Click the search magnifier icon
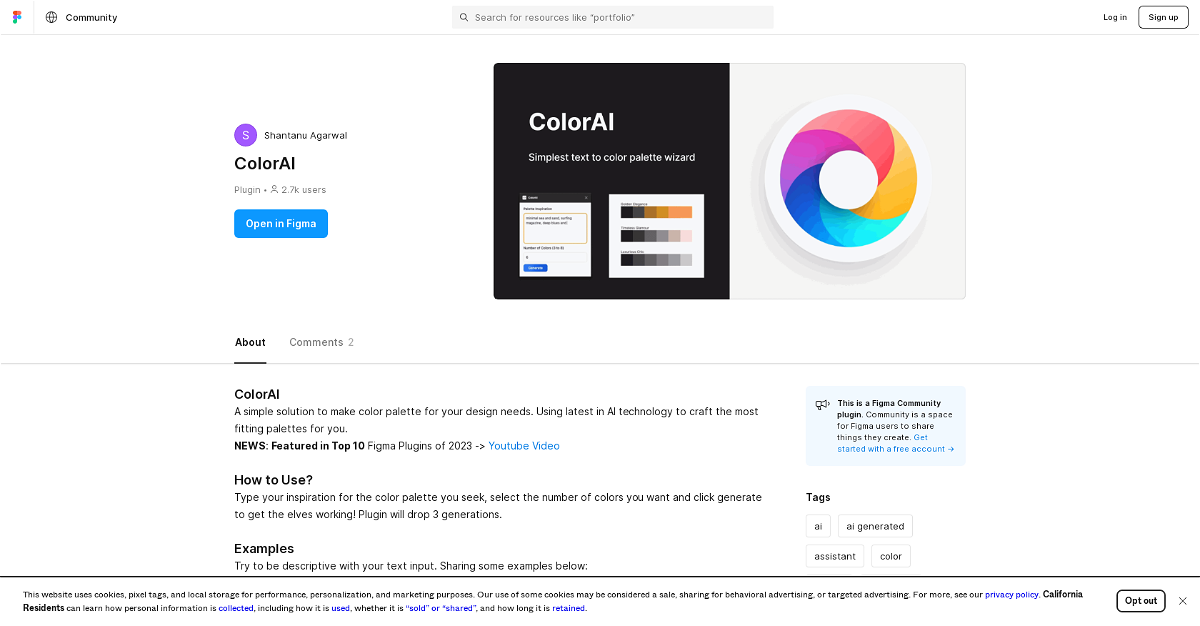Image resolution: width=1200 pixels, height=626 pixels. point(464,17)
